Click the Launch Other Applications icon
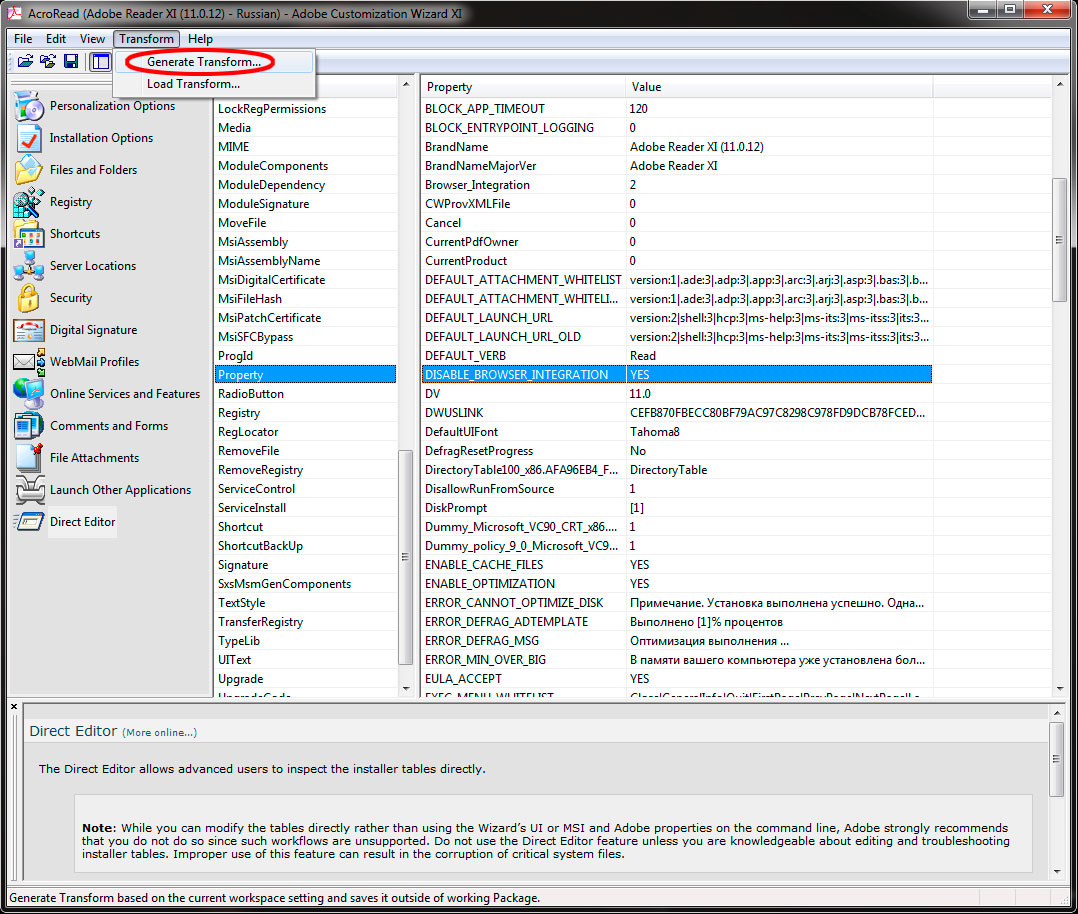1078x914 pixels. 29,490
